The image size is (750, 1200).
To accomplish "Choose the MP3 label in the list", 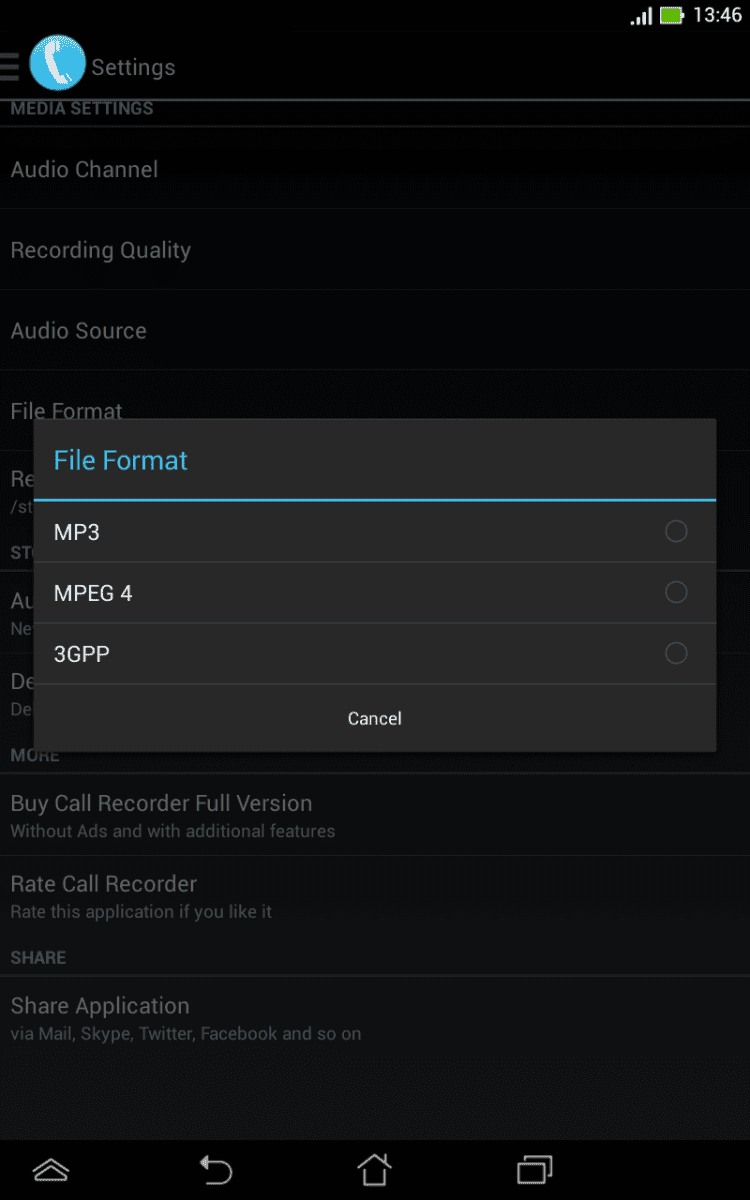I will 77,532.
